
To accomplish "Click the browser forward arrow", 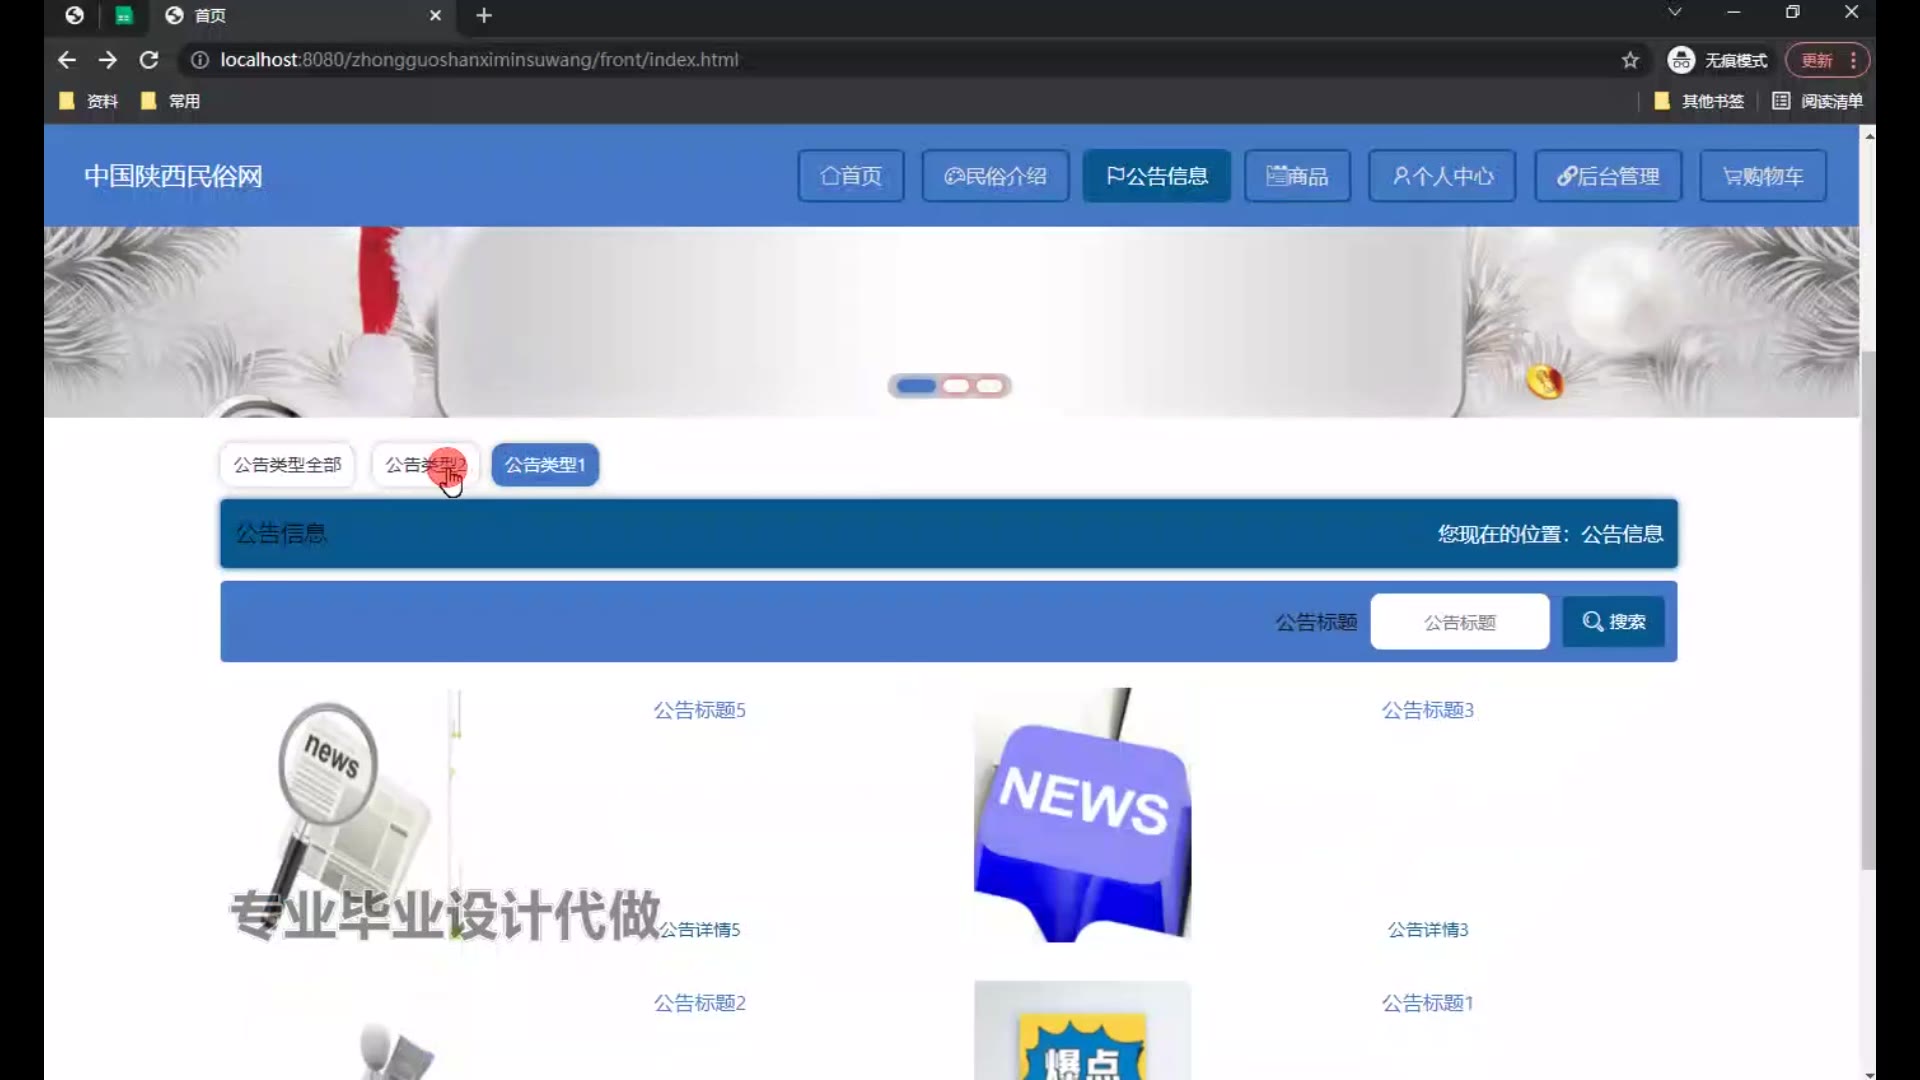I will pos(108,60).
